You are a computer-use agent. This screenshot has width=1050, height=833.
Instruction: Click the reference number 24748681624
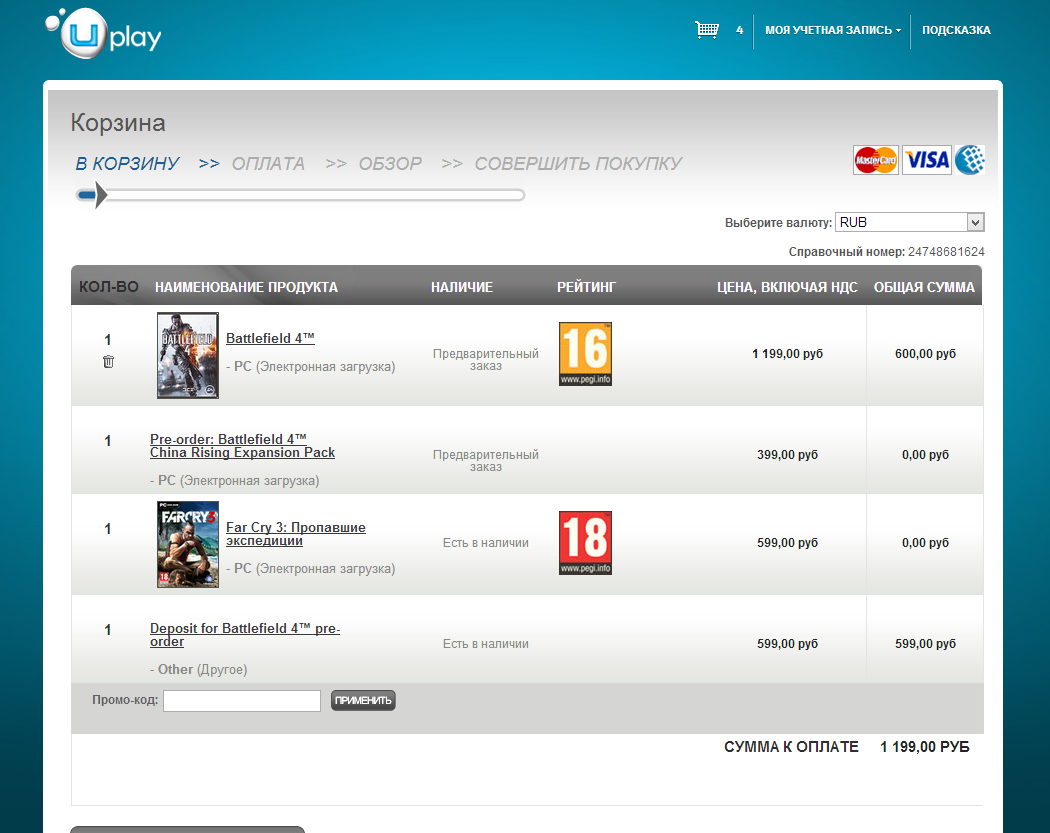click(x=946, y=252)
